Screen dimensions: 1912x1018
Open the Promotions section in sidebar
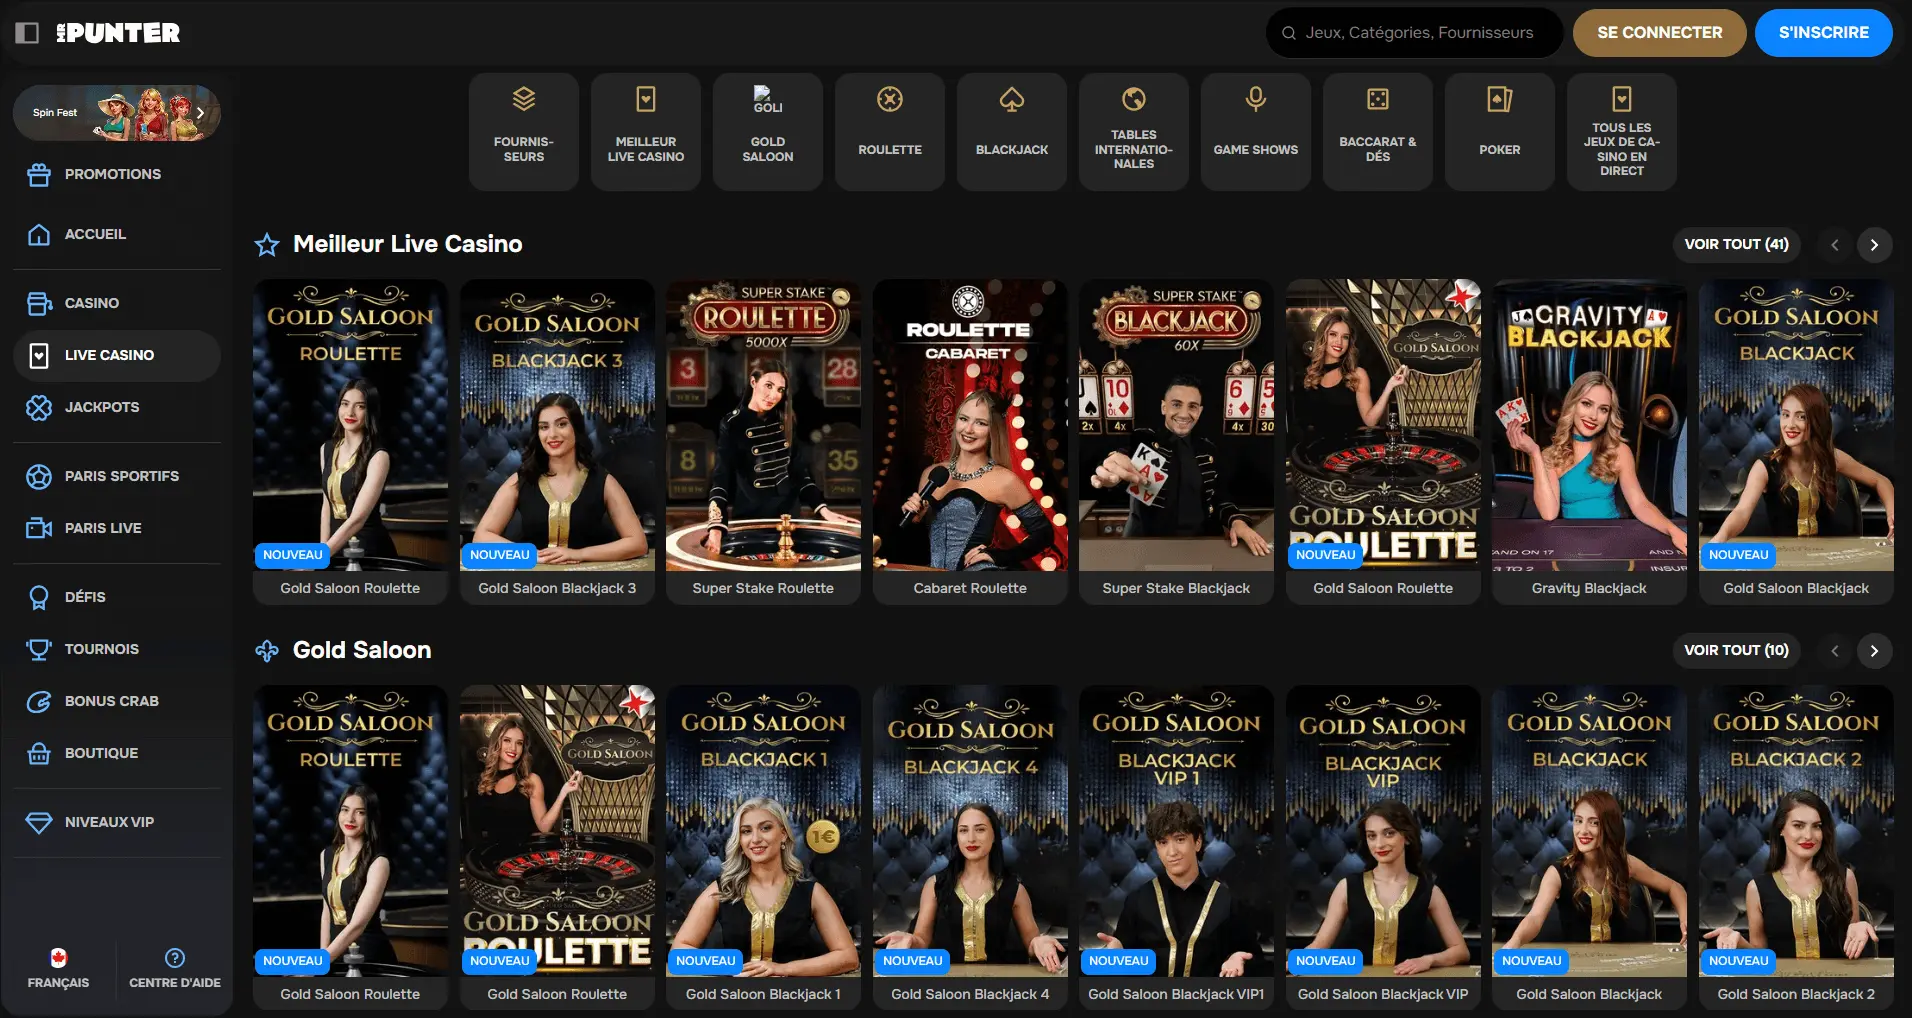[x=112, y=173]
